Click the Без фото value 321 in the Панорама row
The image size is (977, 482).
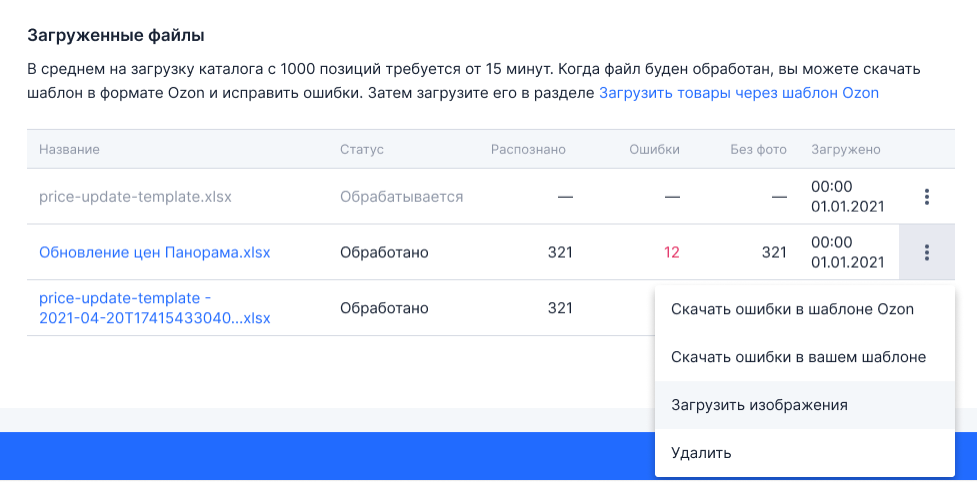pyautogui.click(x=774, y=253)
